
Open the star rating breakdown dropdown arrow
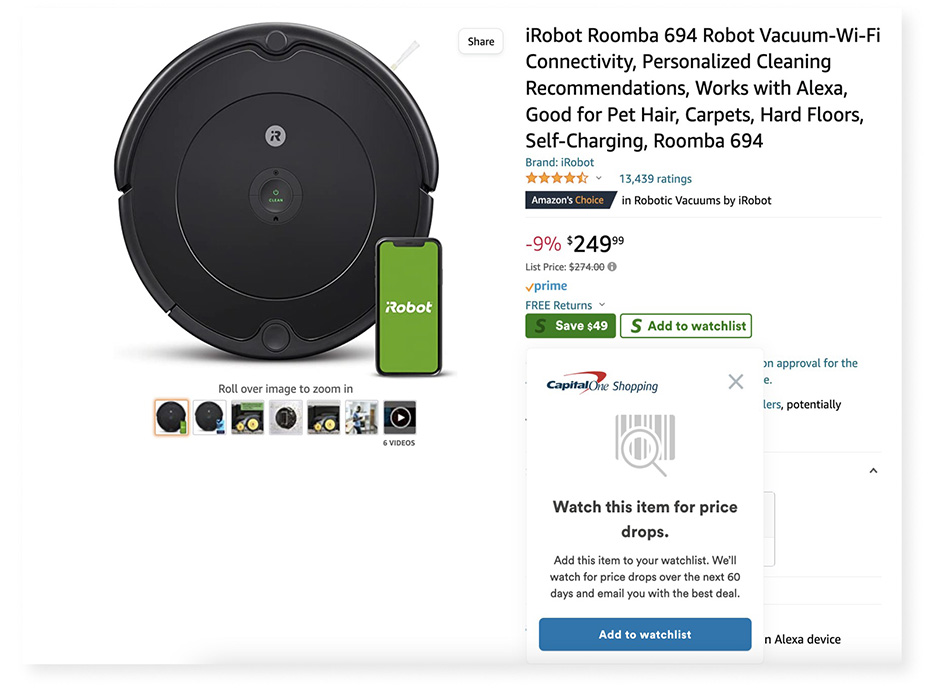click(599, 179)
